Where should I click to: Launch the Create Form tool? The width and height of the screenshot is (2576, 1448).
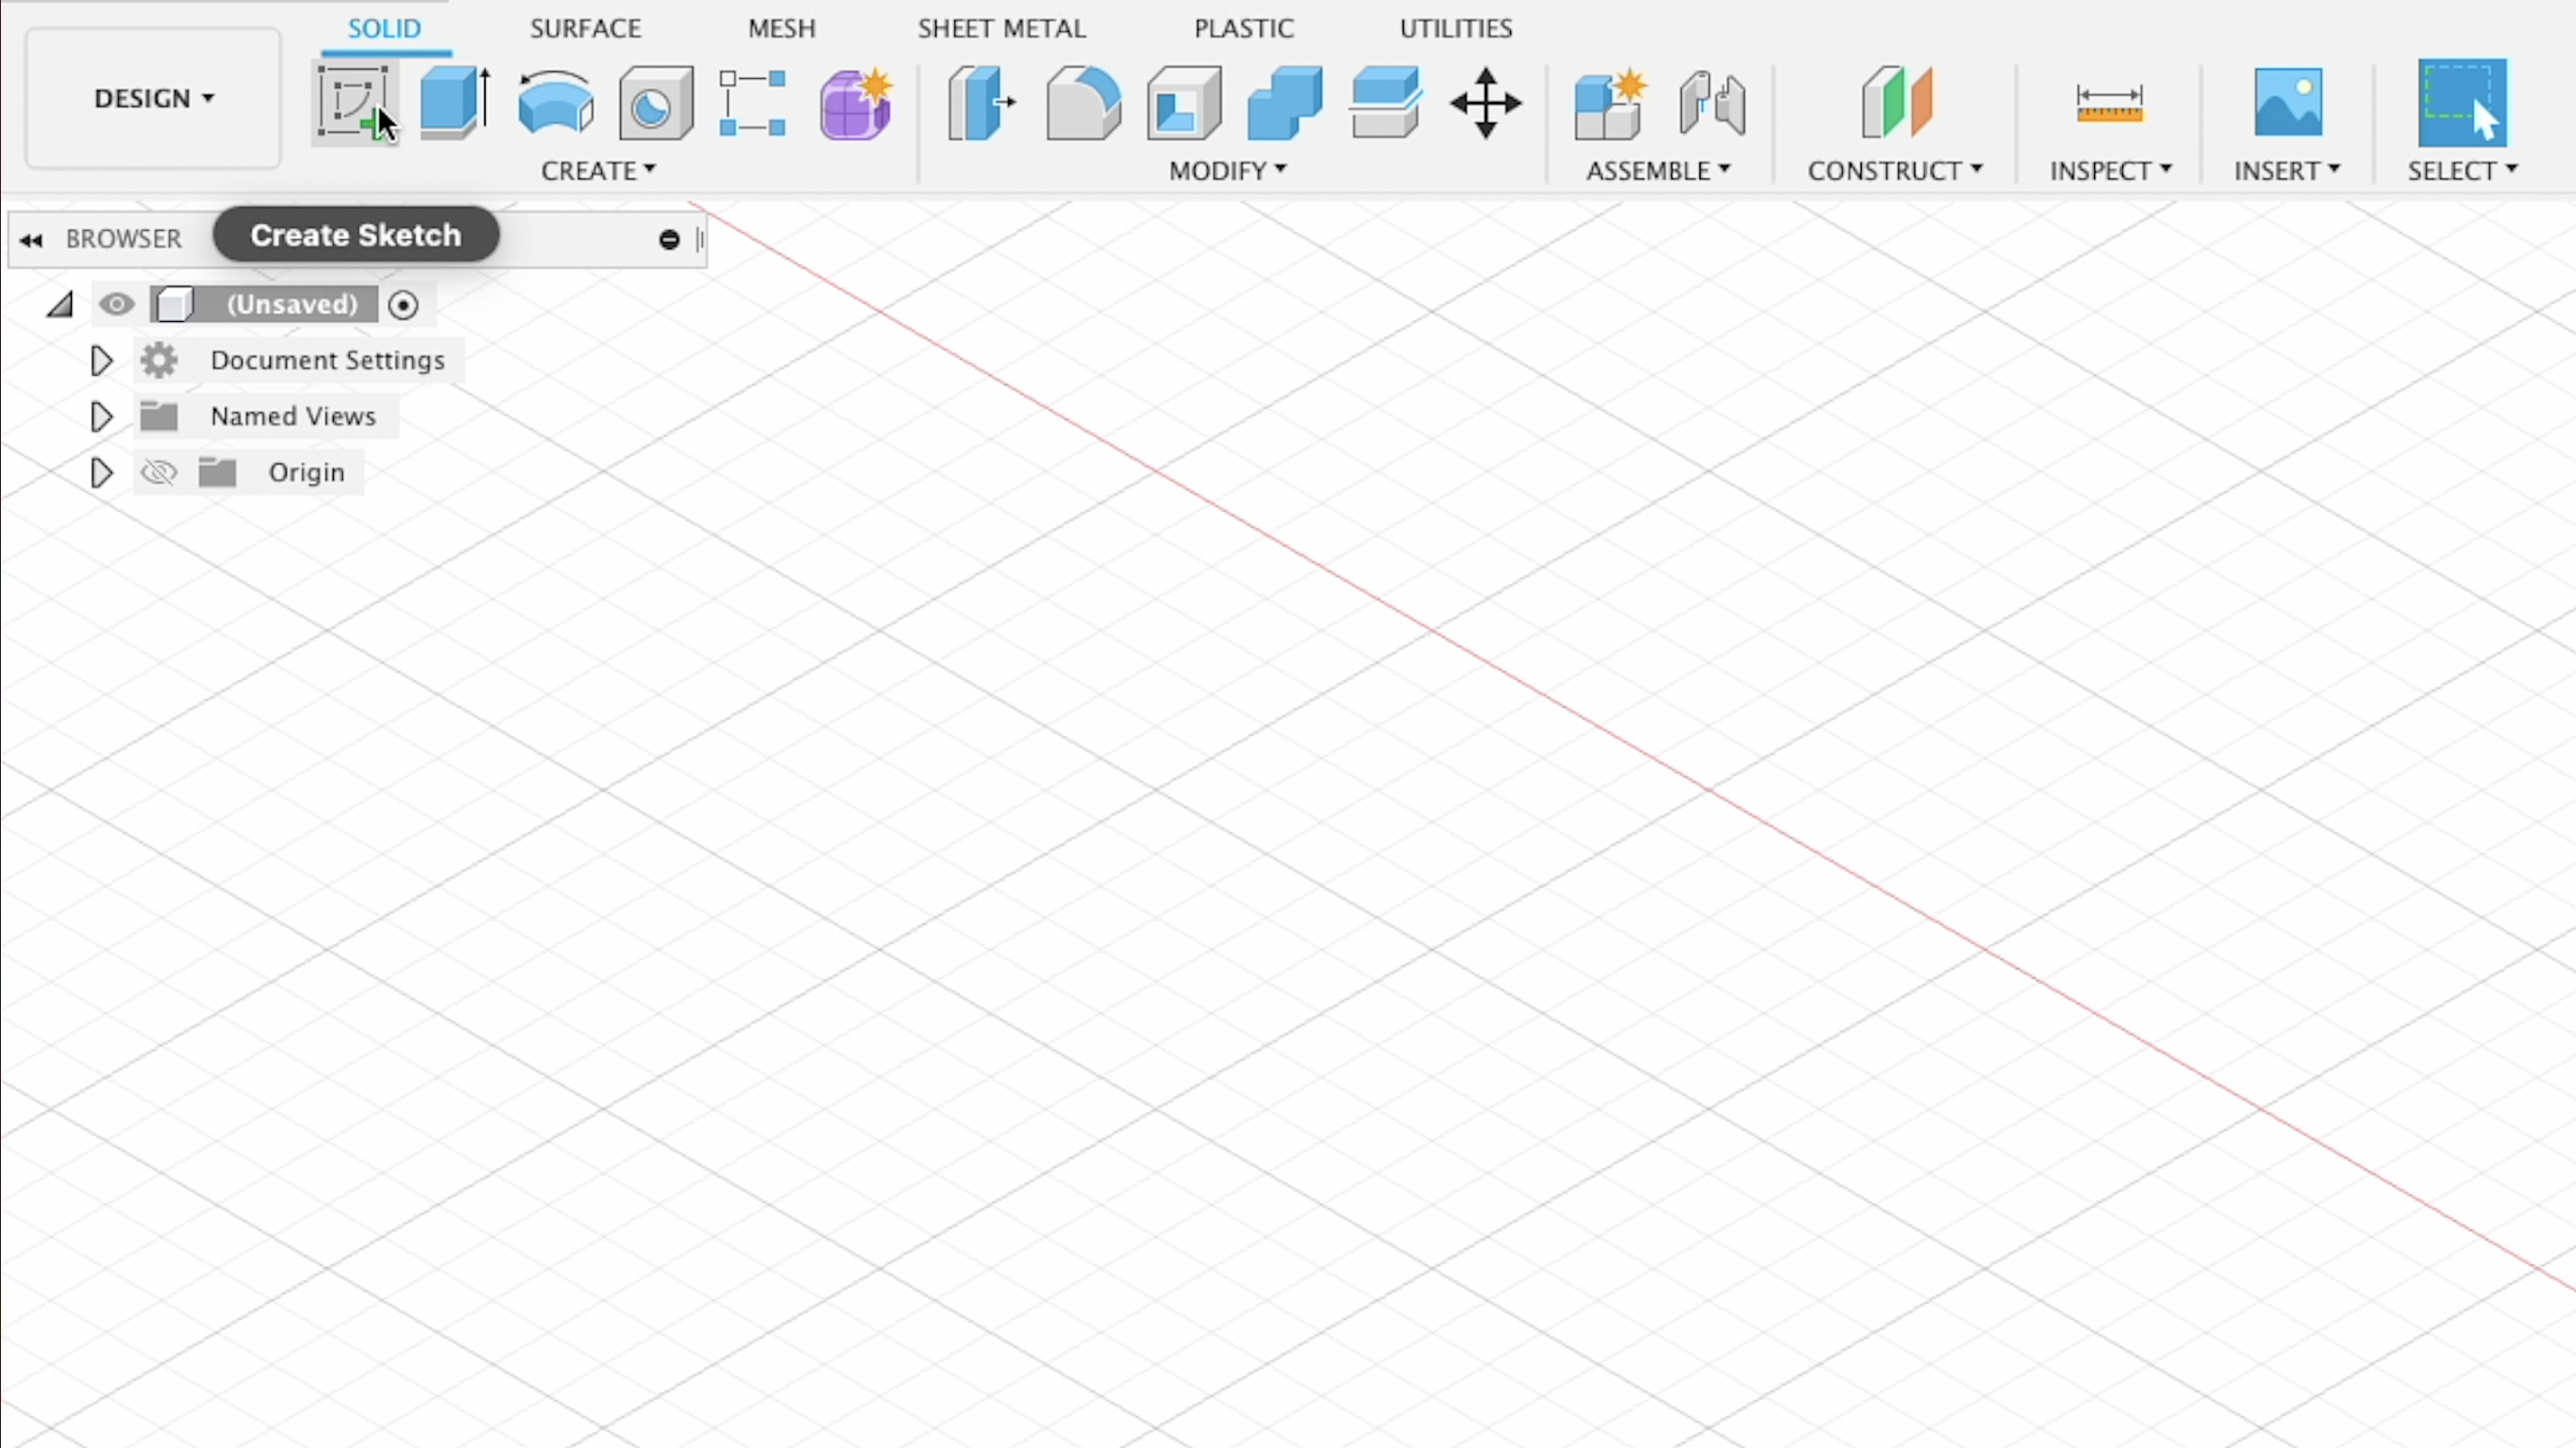point(855,103)
